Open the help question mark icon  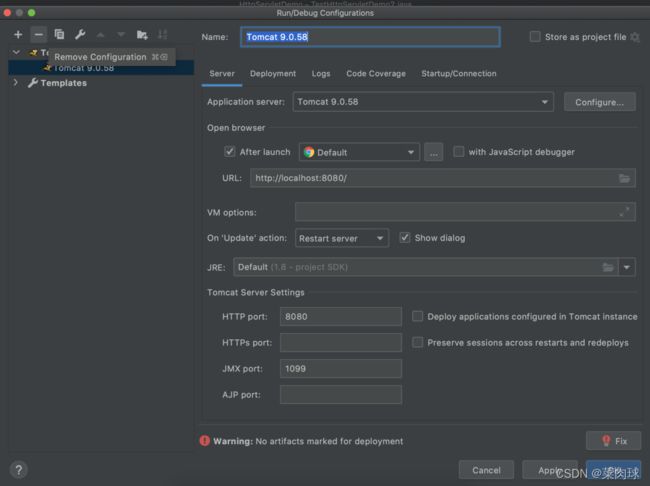click(x=18, y=470)
